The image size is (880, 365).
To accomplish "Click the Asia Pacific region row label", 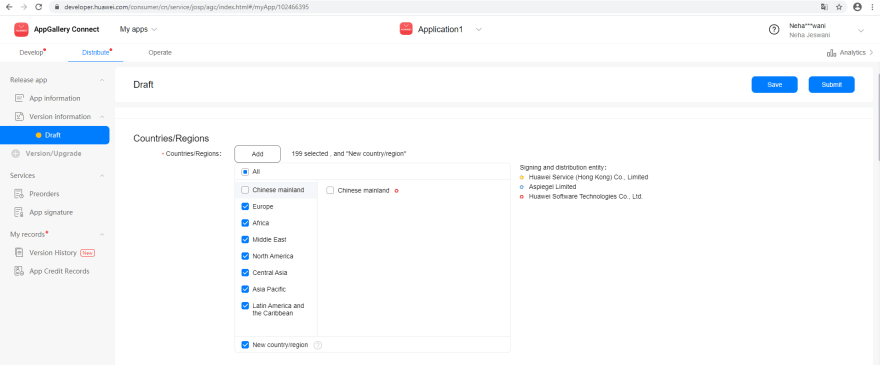I will tap(269, 289).
